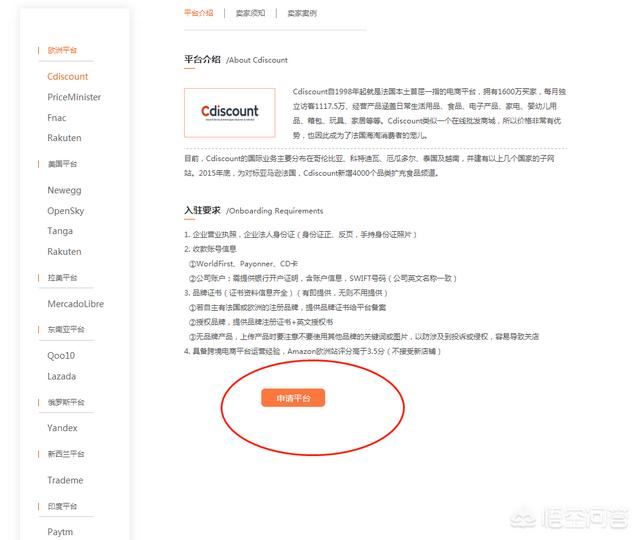Select Yandex in the sidebar
The width and height of the screenshot is (640, 540).
coord(62,428)
